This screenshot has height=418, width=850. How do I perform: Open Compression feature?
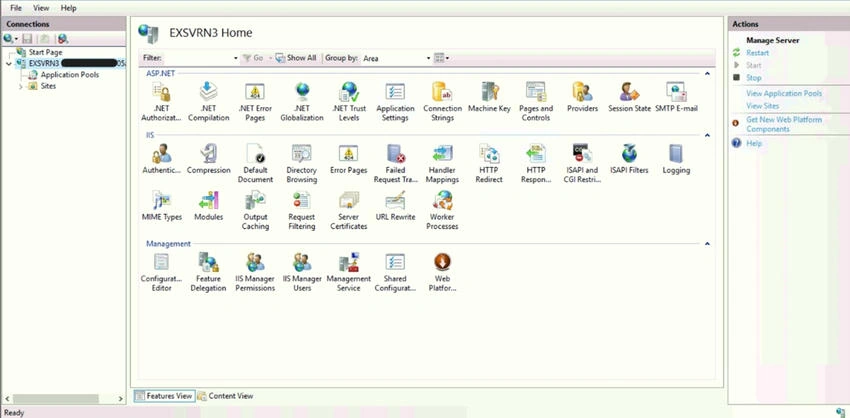[208, 159]
